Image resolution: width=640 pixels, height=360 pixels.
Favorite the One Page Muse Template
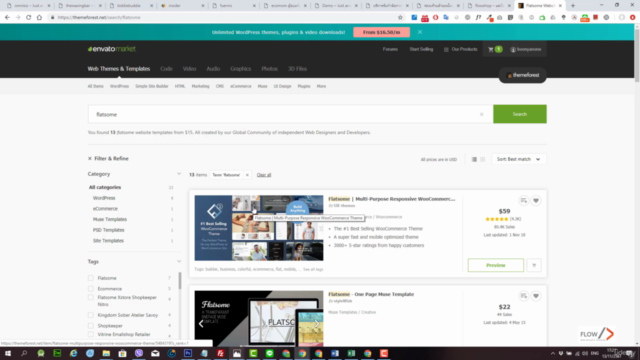(536, 296)
